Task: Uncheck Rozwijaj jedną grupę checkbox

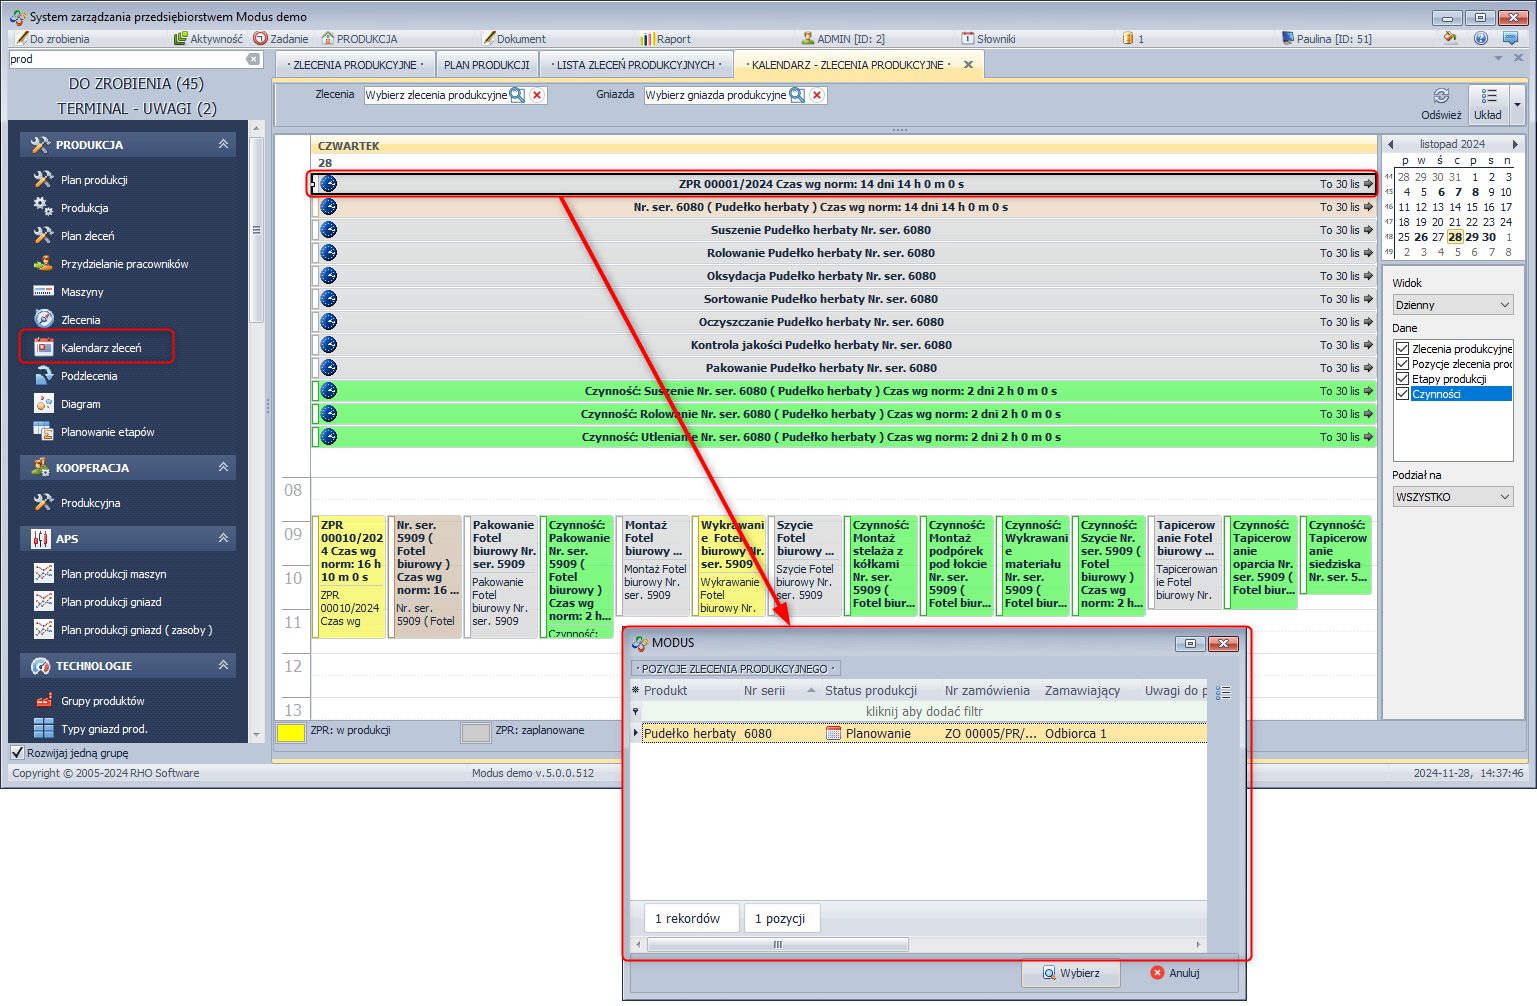Action: (17, 753)
